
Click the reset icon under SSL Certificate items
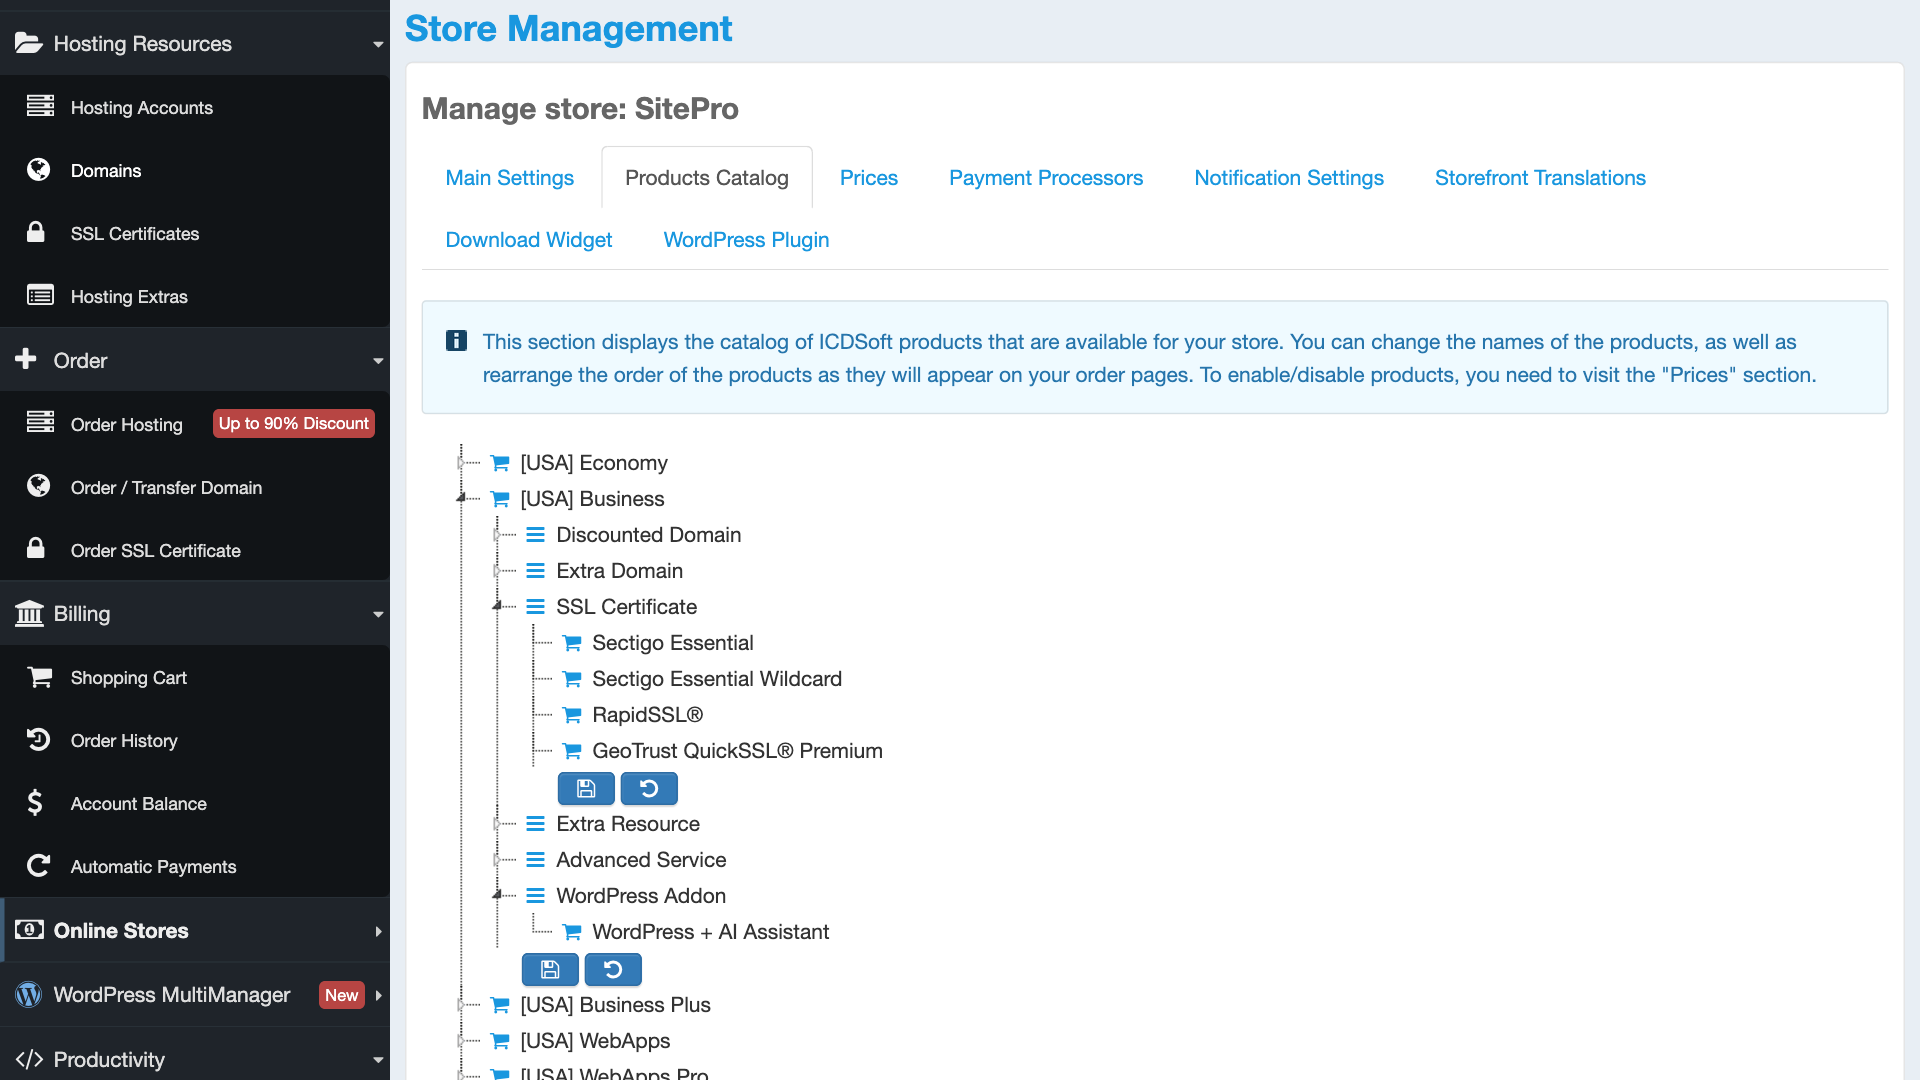[x=649, y=789]
